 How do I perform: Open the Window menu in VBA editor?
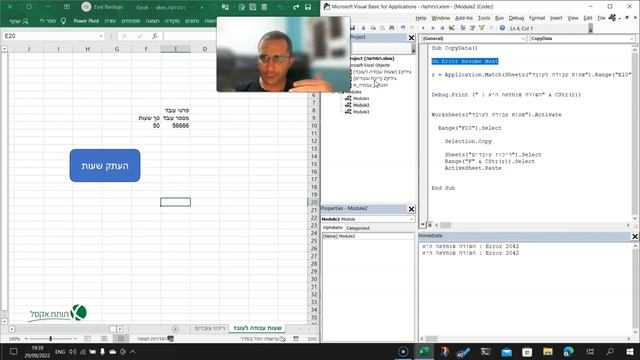point(440,18)
